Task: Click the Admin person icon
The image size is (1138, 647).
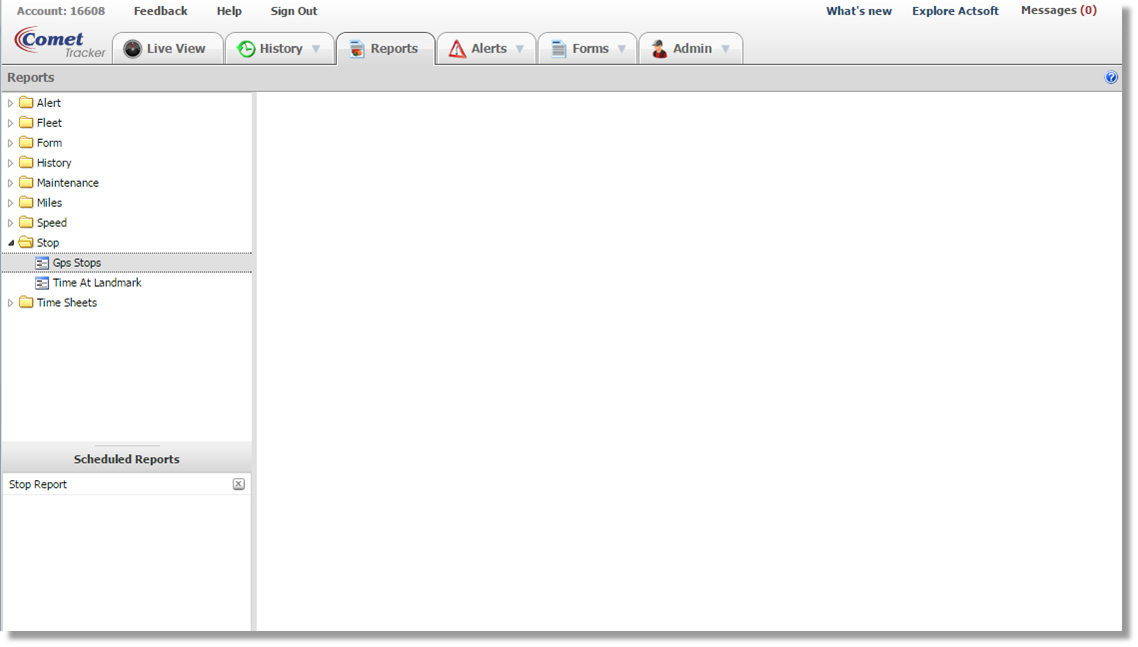Action: pyautogui.click(x=659, y=49)
